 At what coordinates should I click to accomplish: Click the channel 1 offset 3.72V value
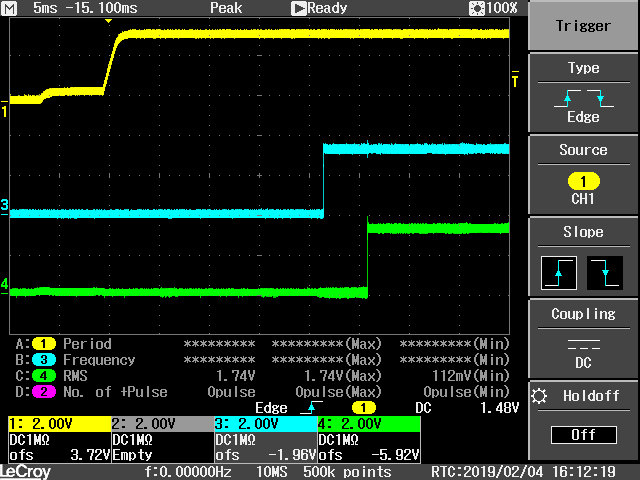90,455
